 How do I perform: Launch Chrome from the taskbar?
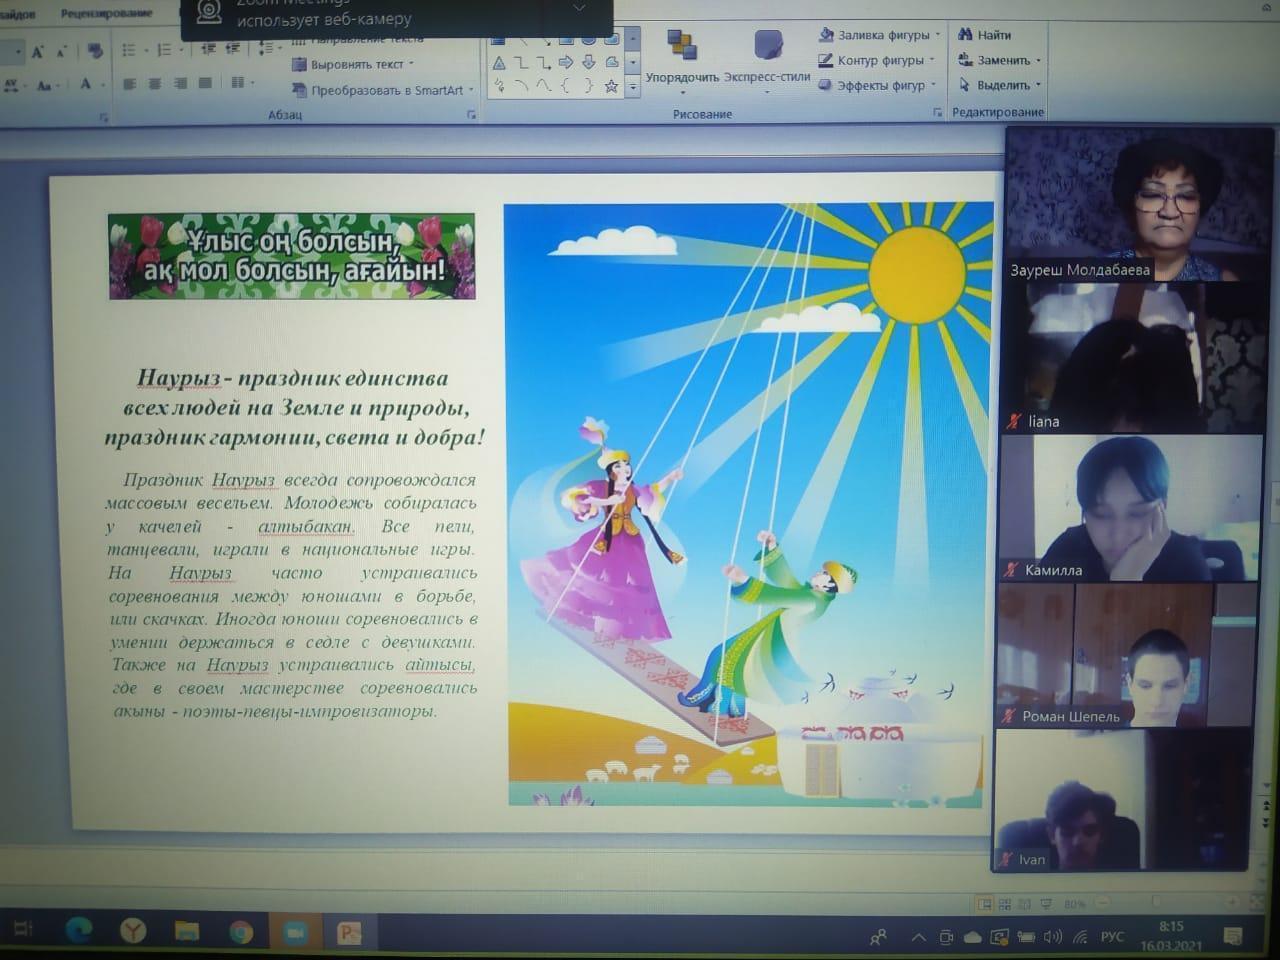[240, 932]
